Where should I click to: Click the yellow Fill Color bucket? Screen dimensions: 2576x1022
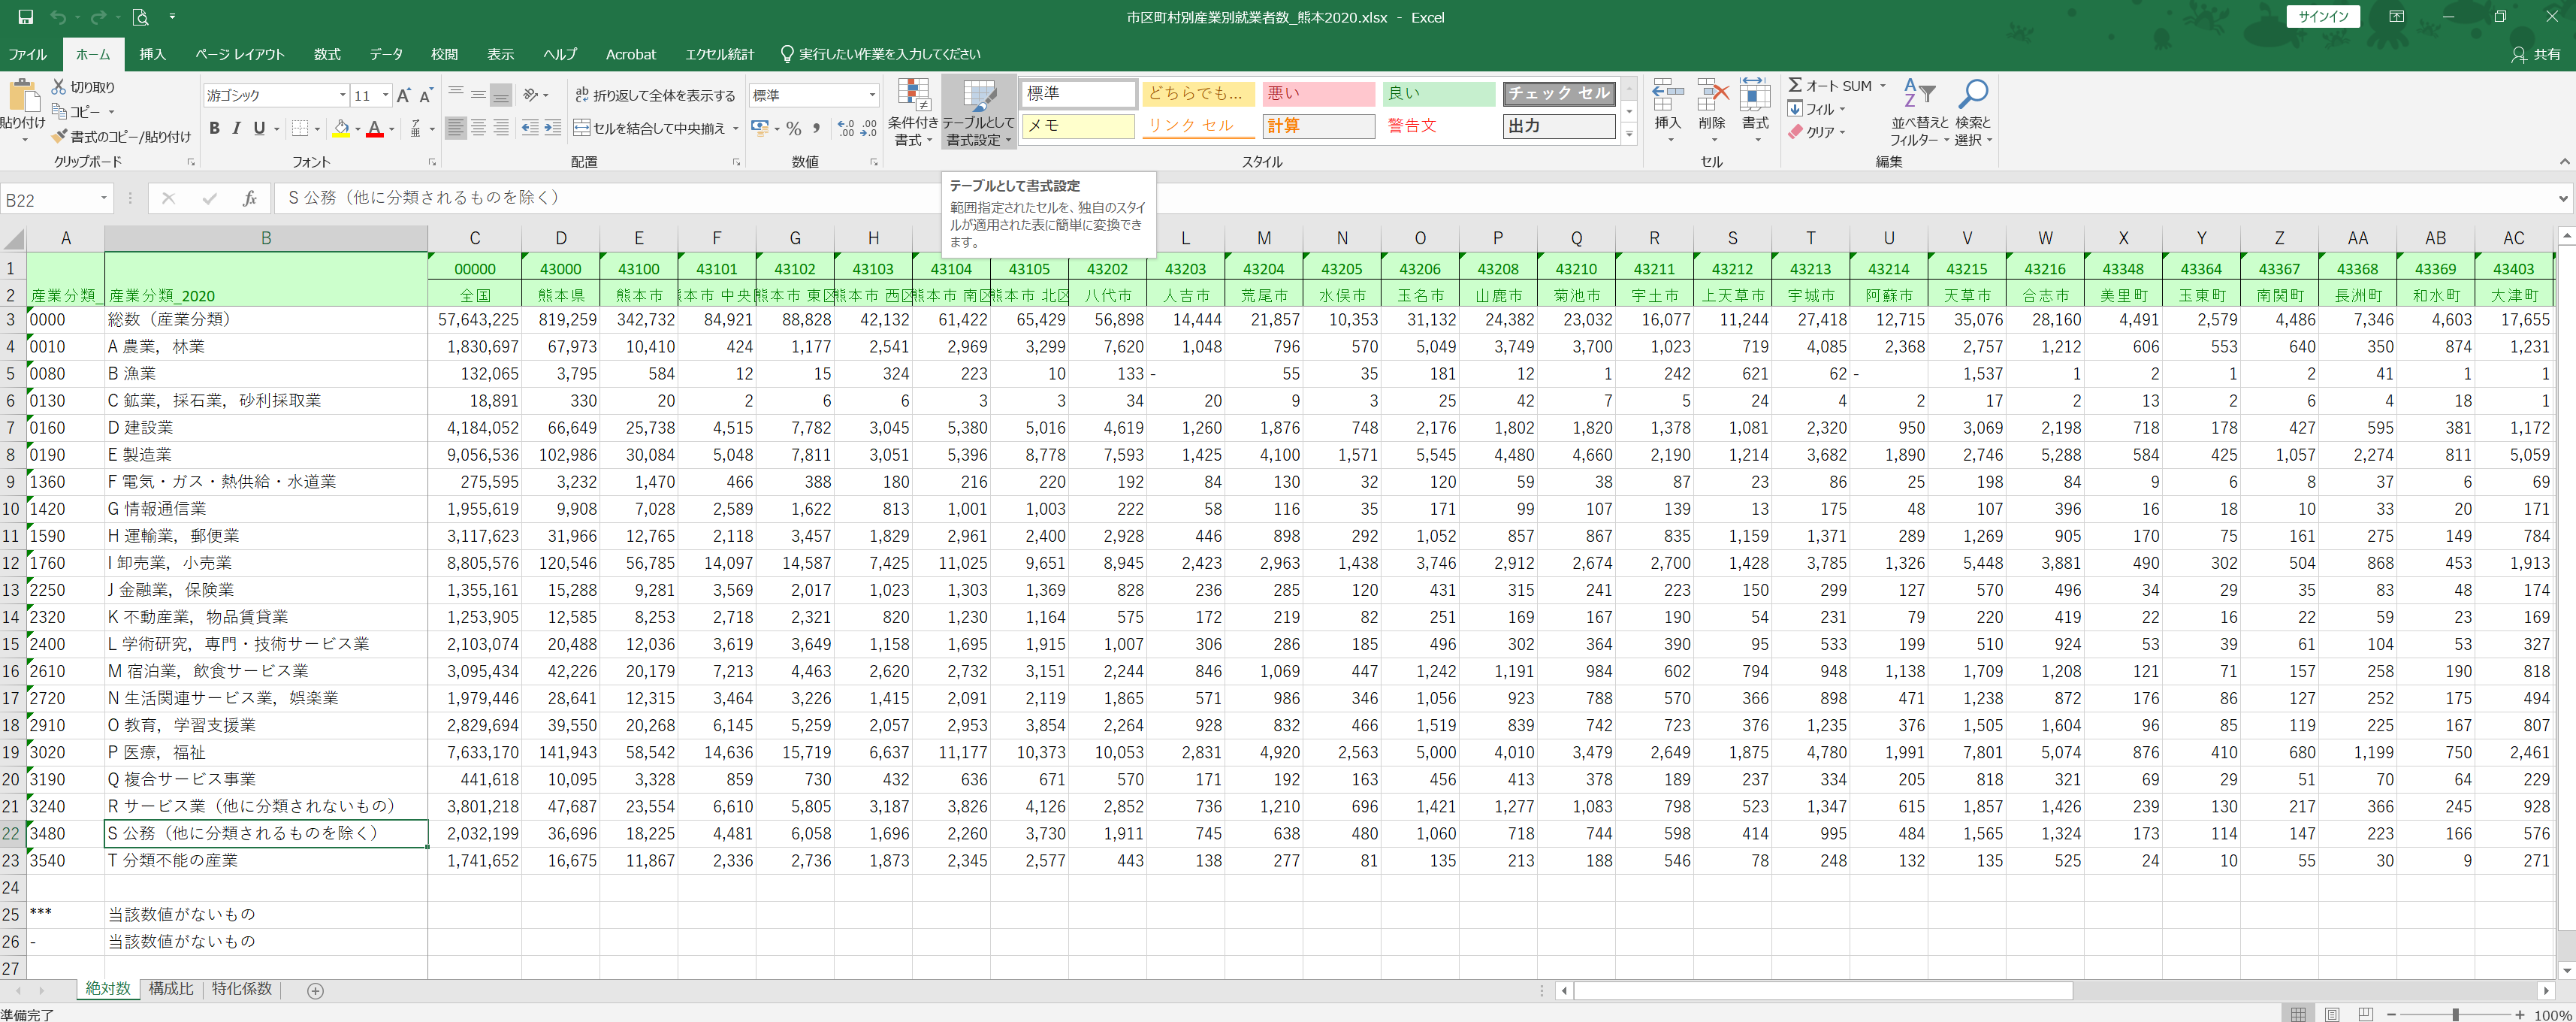(341, 128)
